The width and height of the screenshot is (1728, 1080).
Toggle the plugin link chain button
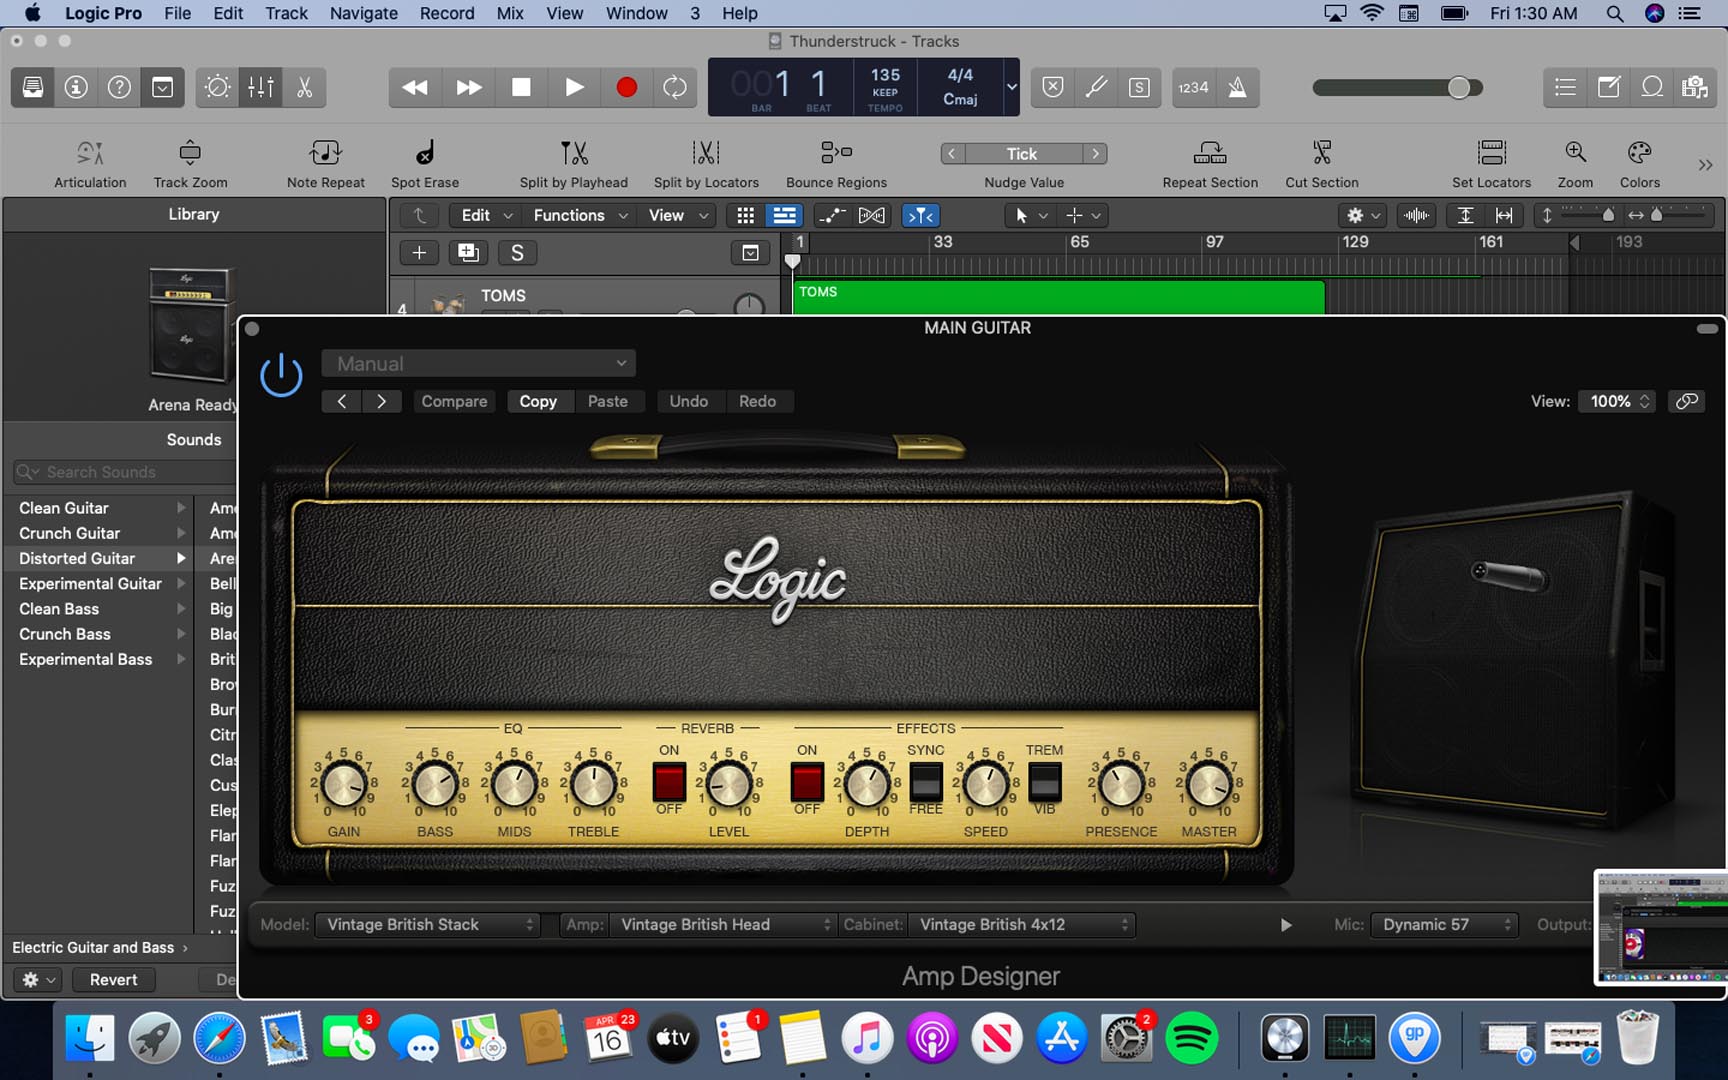tap(1687, 401)
